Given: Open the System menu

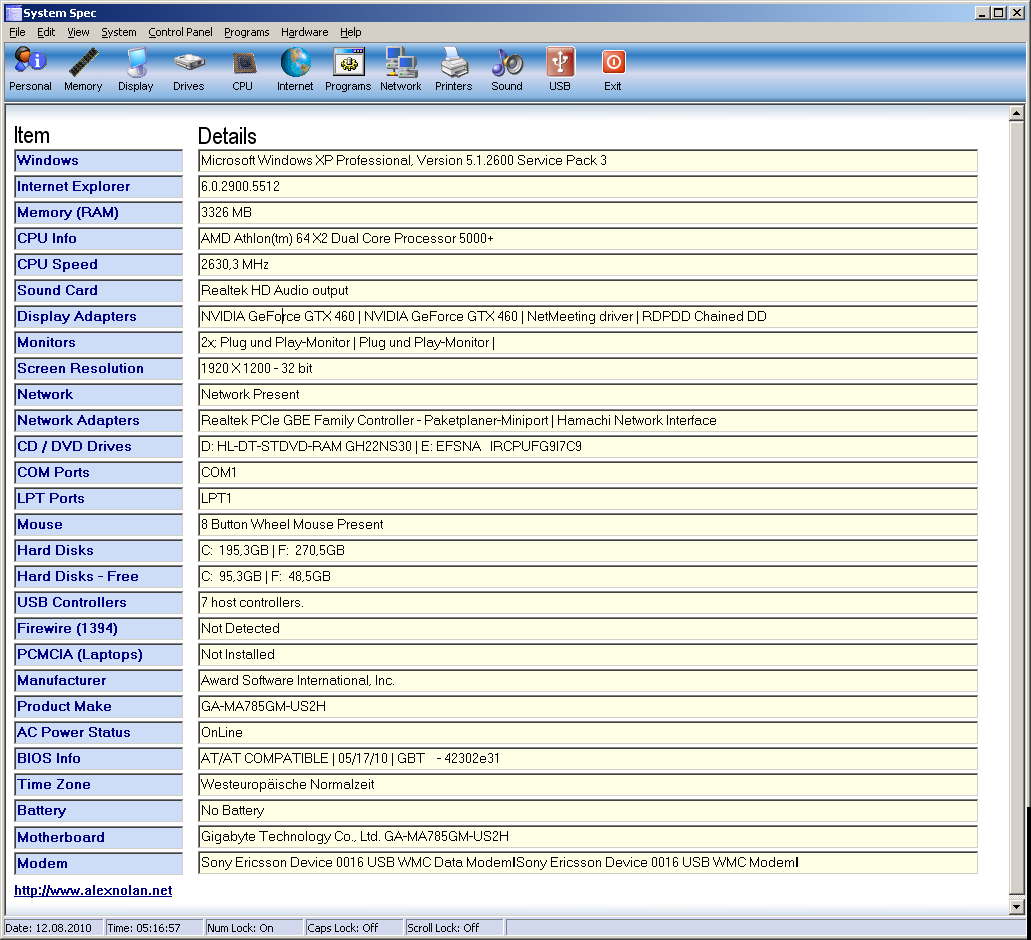Looking at the screenshot, I should point(119,32).
